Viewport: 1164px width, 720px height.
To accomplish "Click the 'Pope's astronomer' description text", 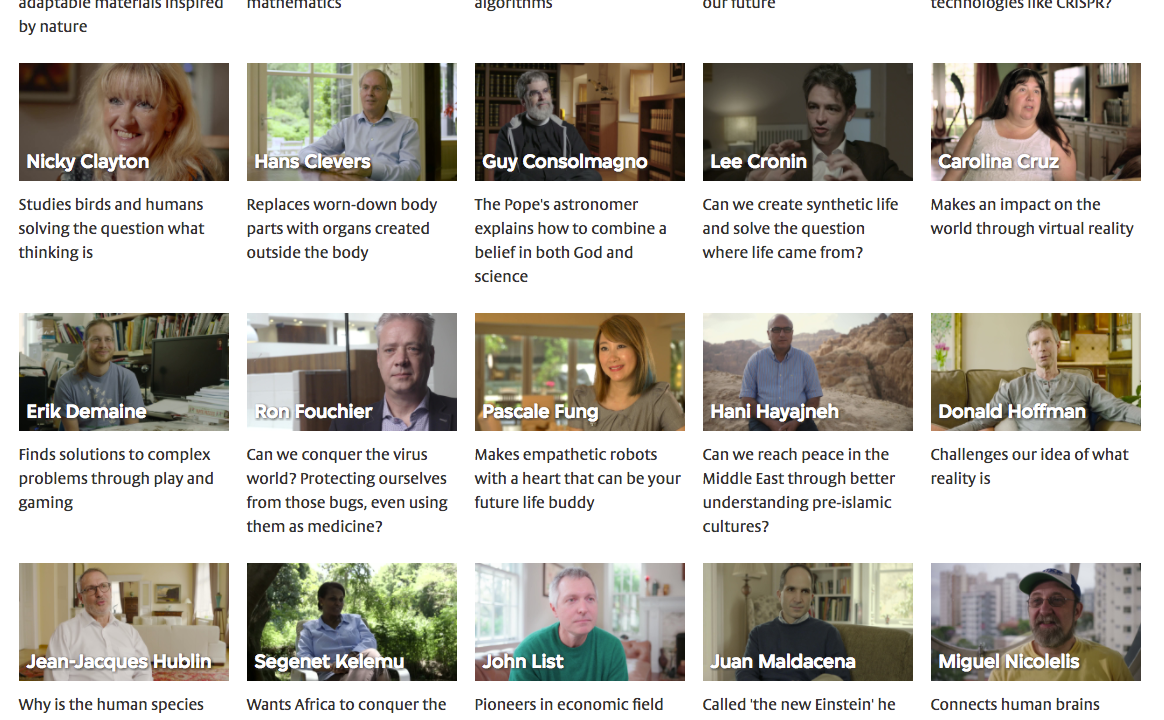I will click(x=571, y=240).
